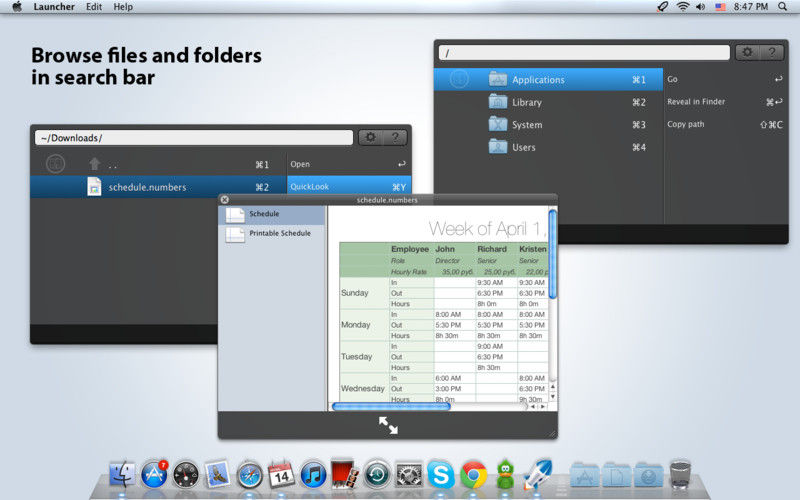Click the pen icon in menu bar
Screen dimensions: 800x500
(662, 7)
